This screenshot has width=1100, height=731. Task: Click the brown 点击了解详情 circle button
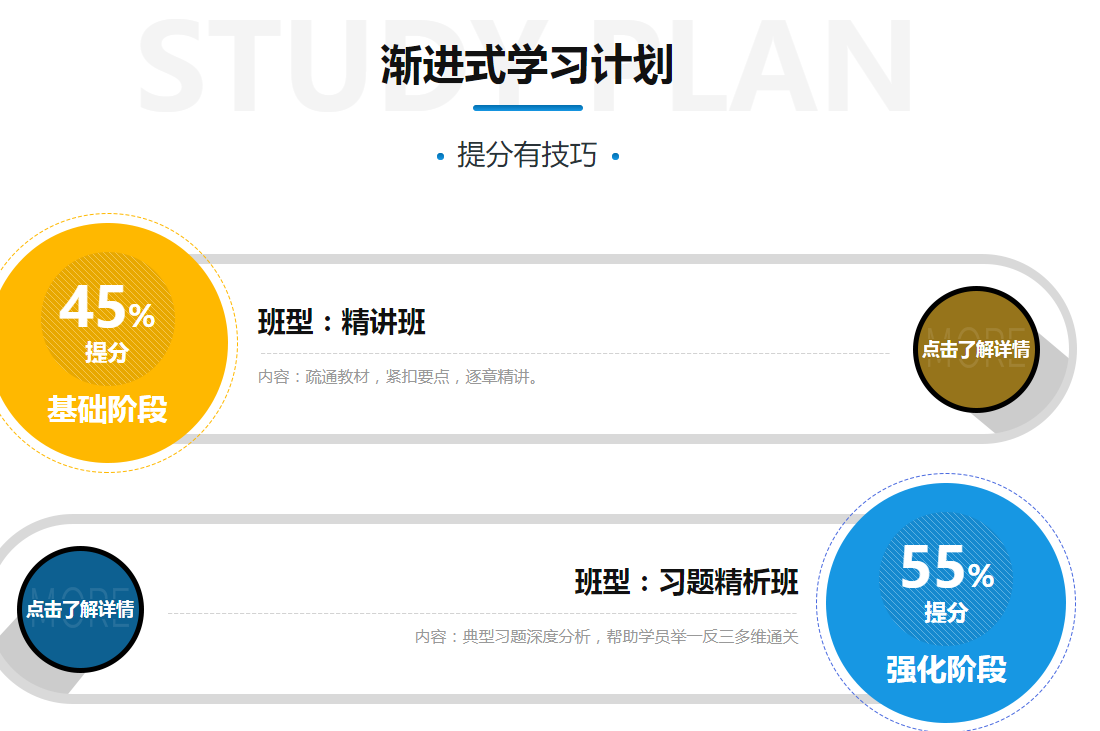click(x=975, y=349)
